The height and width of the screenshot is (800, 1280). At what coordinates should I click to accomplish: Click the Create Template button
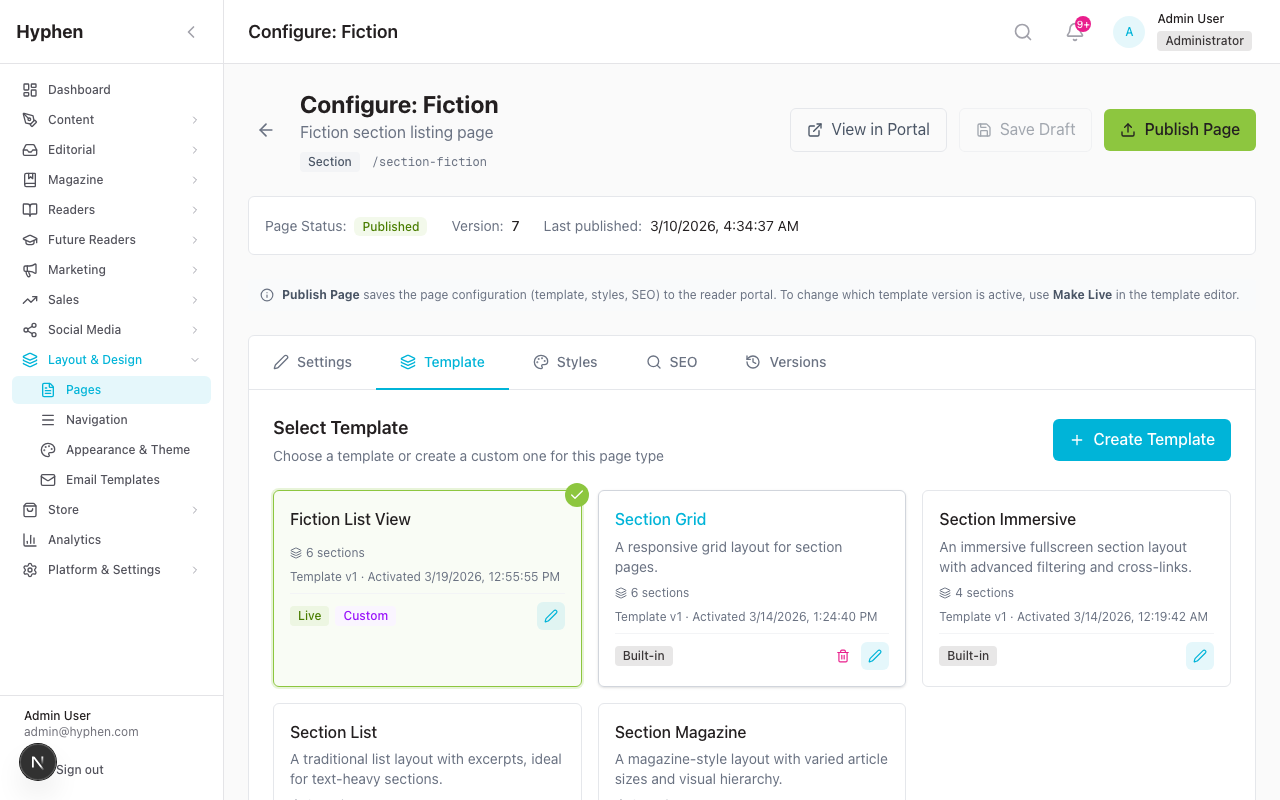click(1141, 440)
